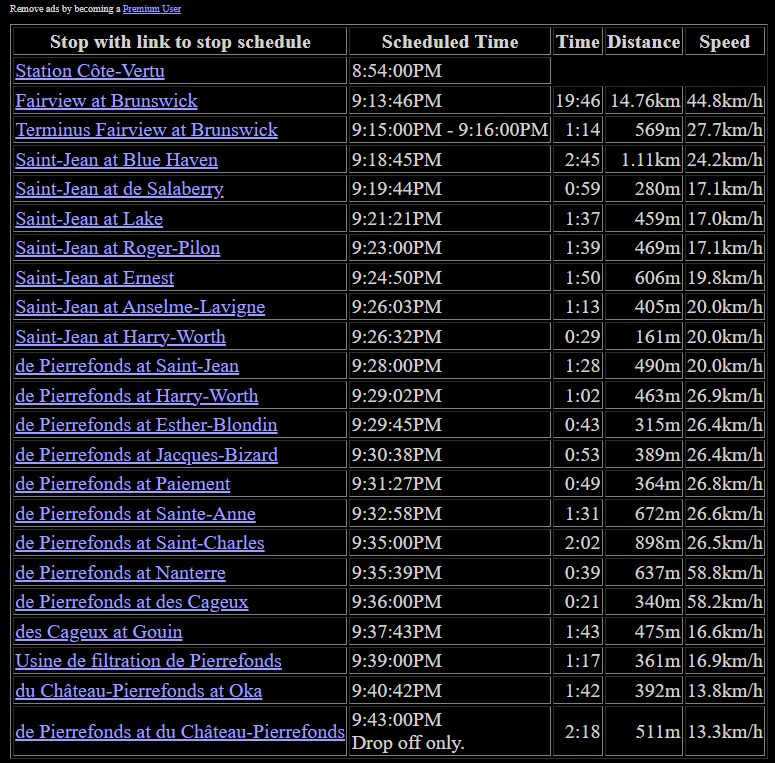Select Saint-Jean at Blue Haven stop
775x763 pixels.
pos(116,160)
